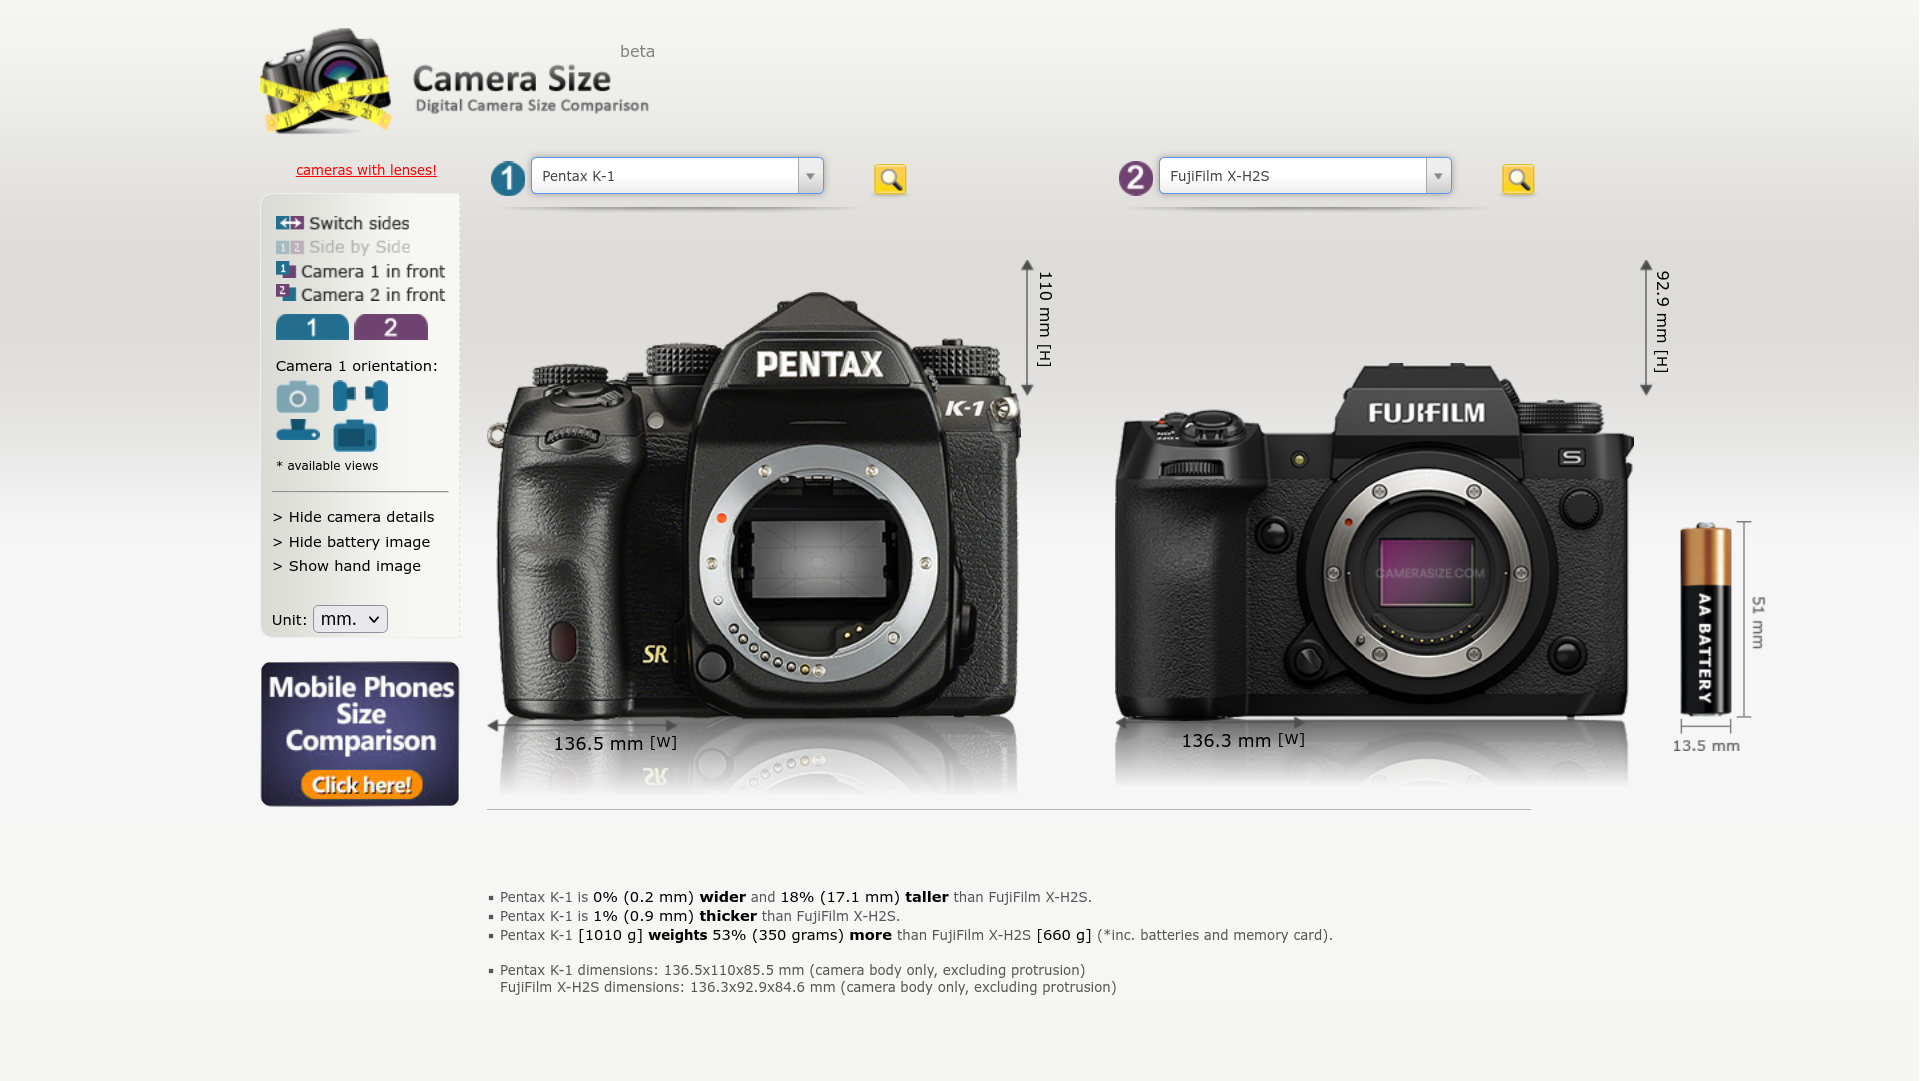Image resolution: width=1920 pixels, height=1081 pixels.
Task: Click the 13.5 mm battery width label
Action: (1706, 746)
